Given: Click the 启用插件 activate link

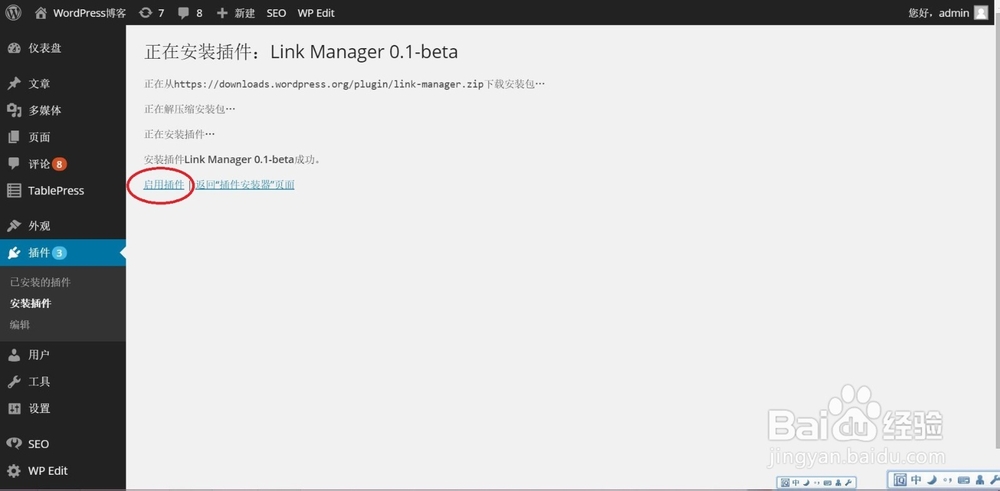Looking at the screenshot, I should coord(164,185).
